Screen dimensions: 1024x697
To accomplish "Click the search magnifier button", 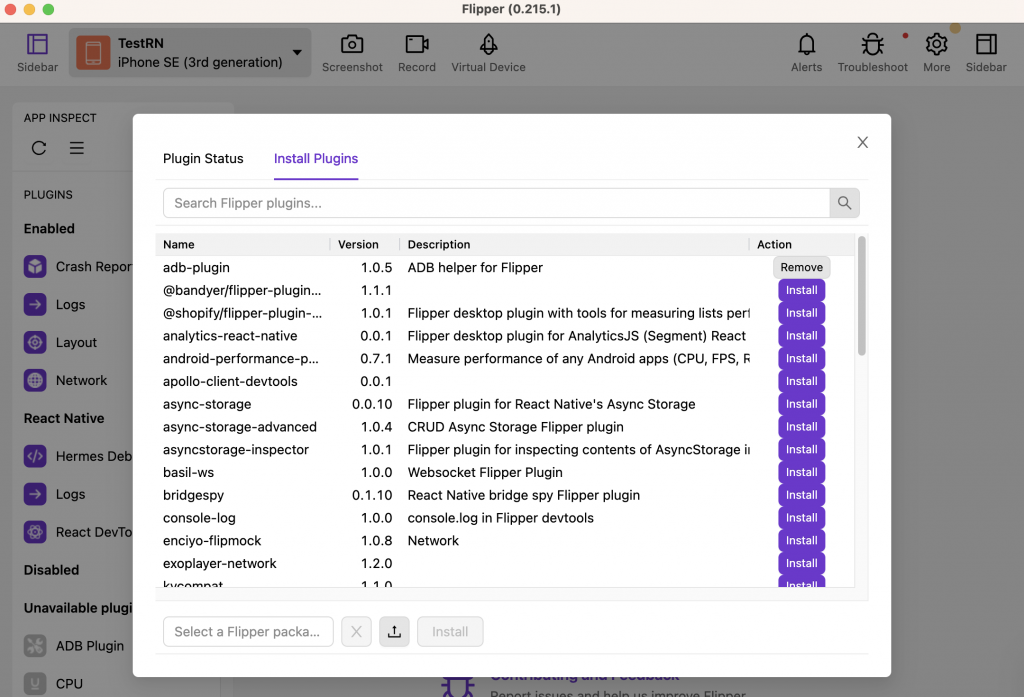I will click(x=844, y=203).
